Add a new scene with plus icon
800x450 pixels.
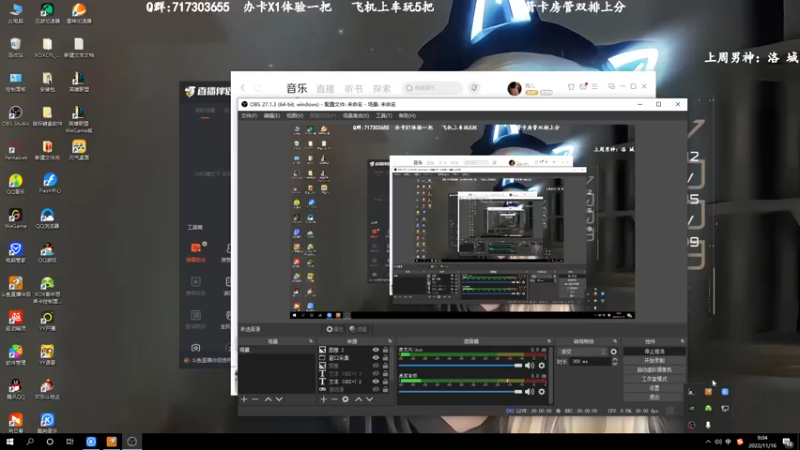point(244,399)
